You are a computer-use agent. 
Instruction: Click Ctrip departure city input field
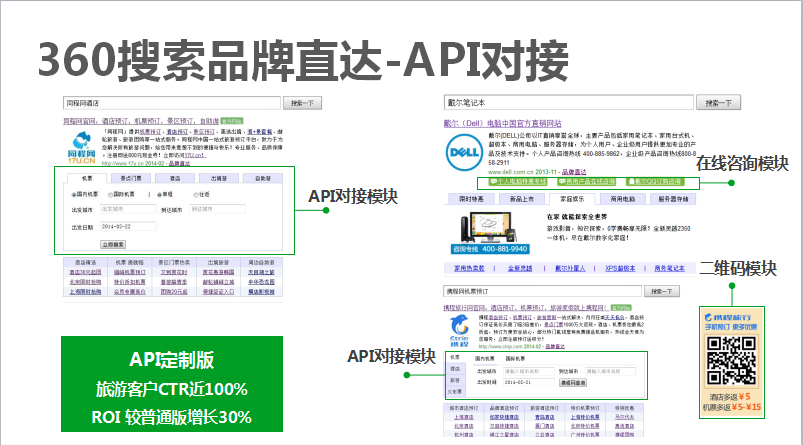tap(529, 371)
